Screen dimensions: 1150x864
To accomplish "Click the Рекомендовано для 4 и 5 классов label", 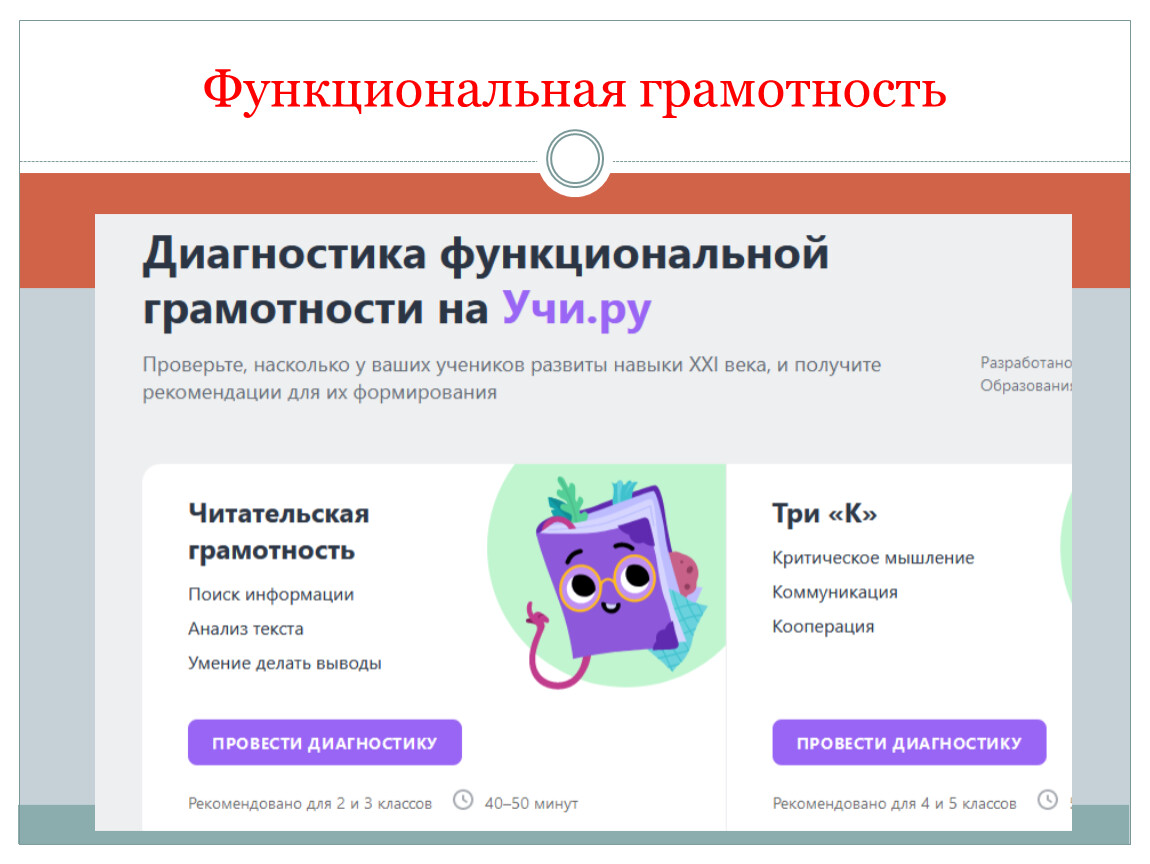I will click(894, 803).
